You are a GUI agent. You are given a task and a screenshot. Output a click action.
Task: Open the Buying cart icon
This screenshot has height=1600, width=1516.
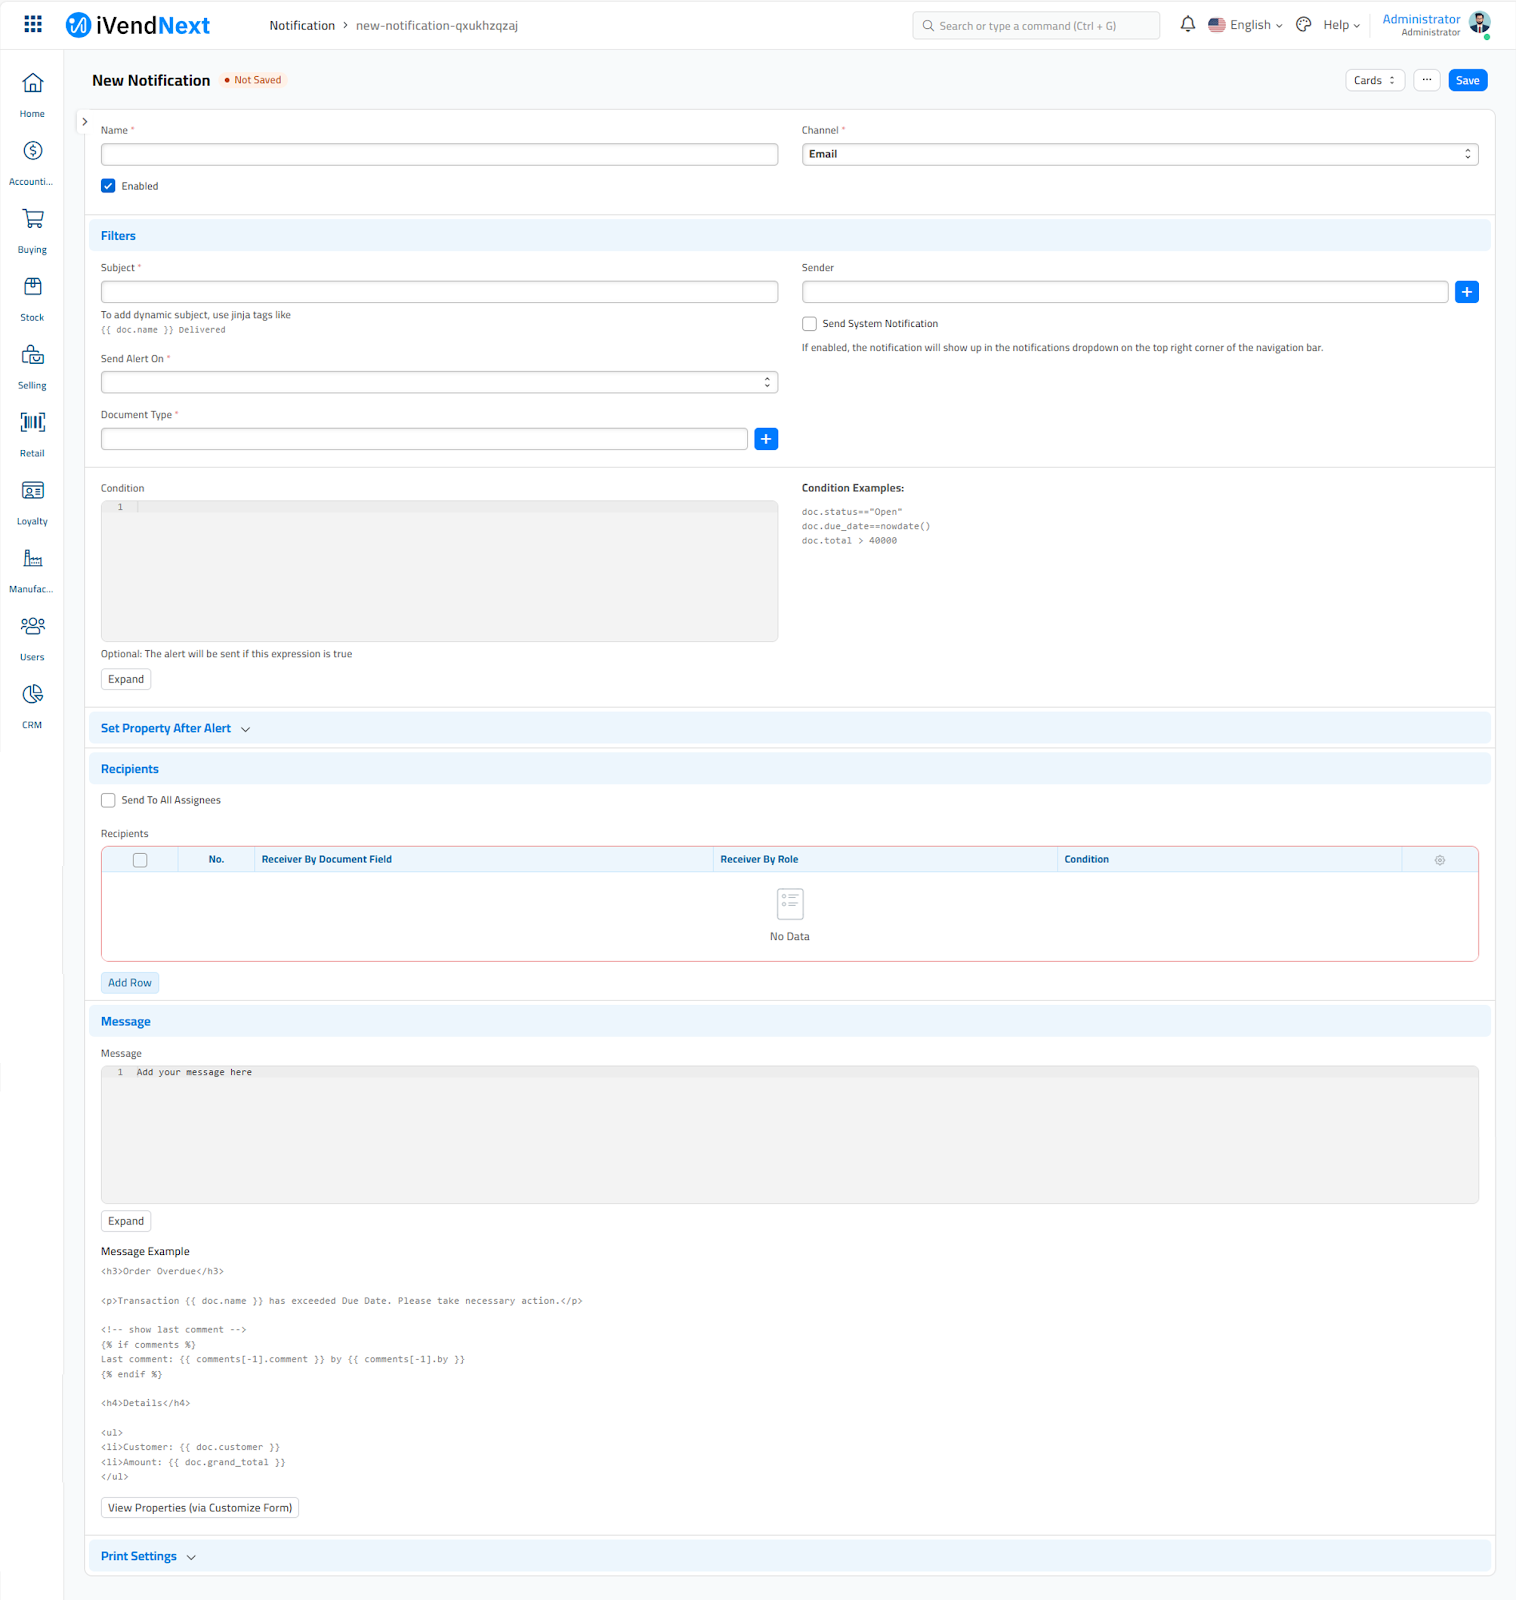point(32,220)
